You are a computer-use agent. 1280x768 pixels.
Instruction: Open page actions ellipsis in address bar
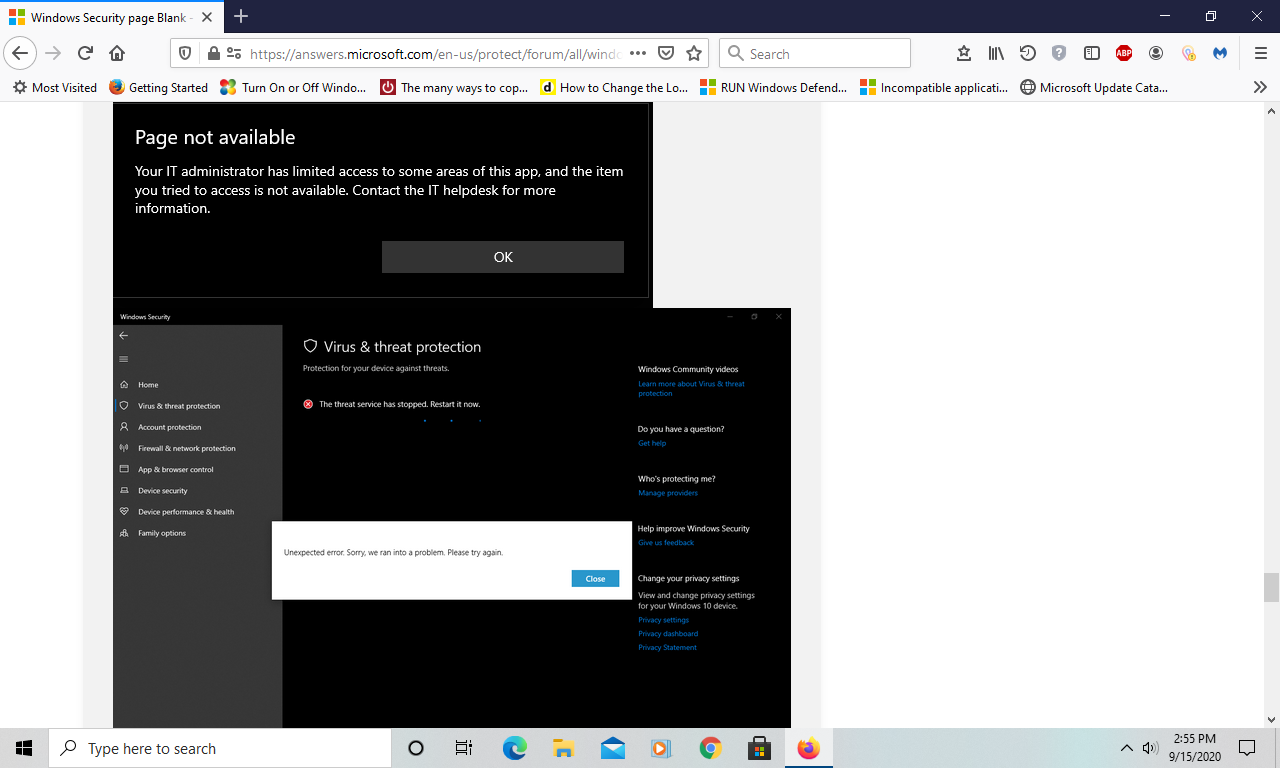point(638,53)
